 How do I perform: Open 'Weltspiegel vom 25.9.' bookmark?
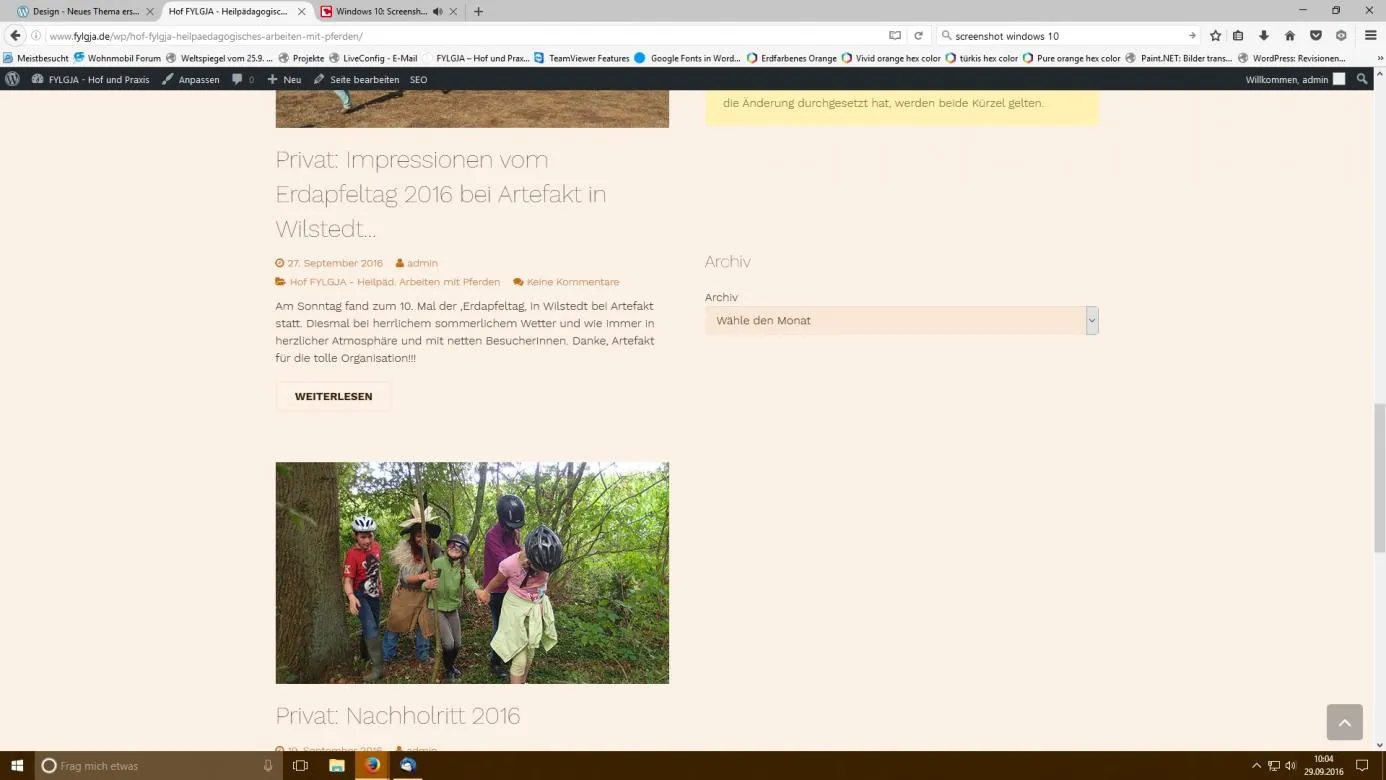coord(220,58)
